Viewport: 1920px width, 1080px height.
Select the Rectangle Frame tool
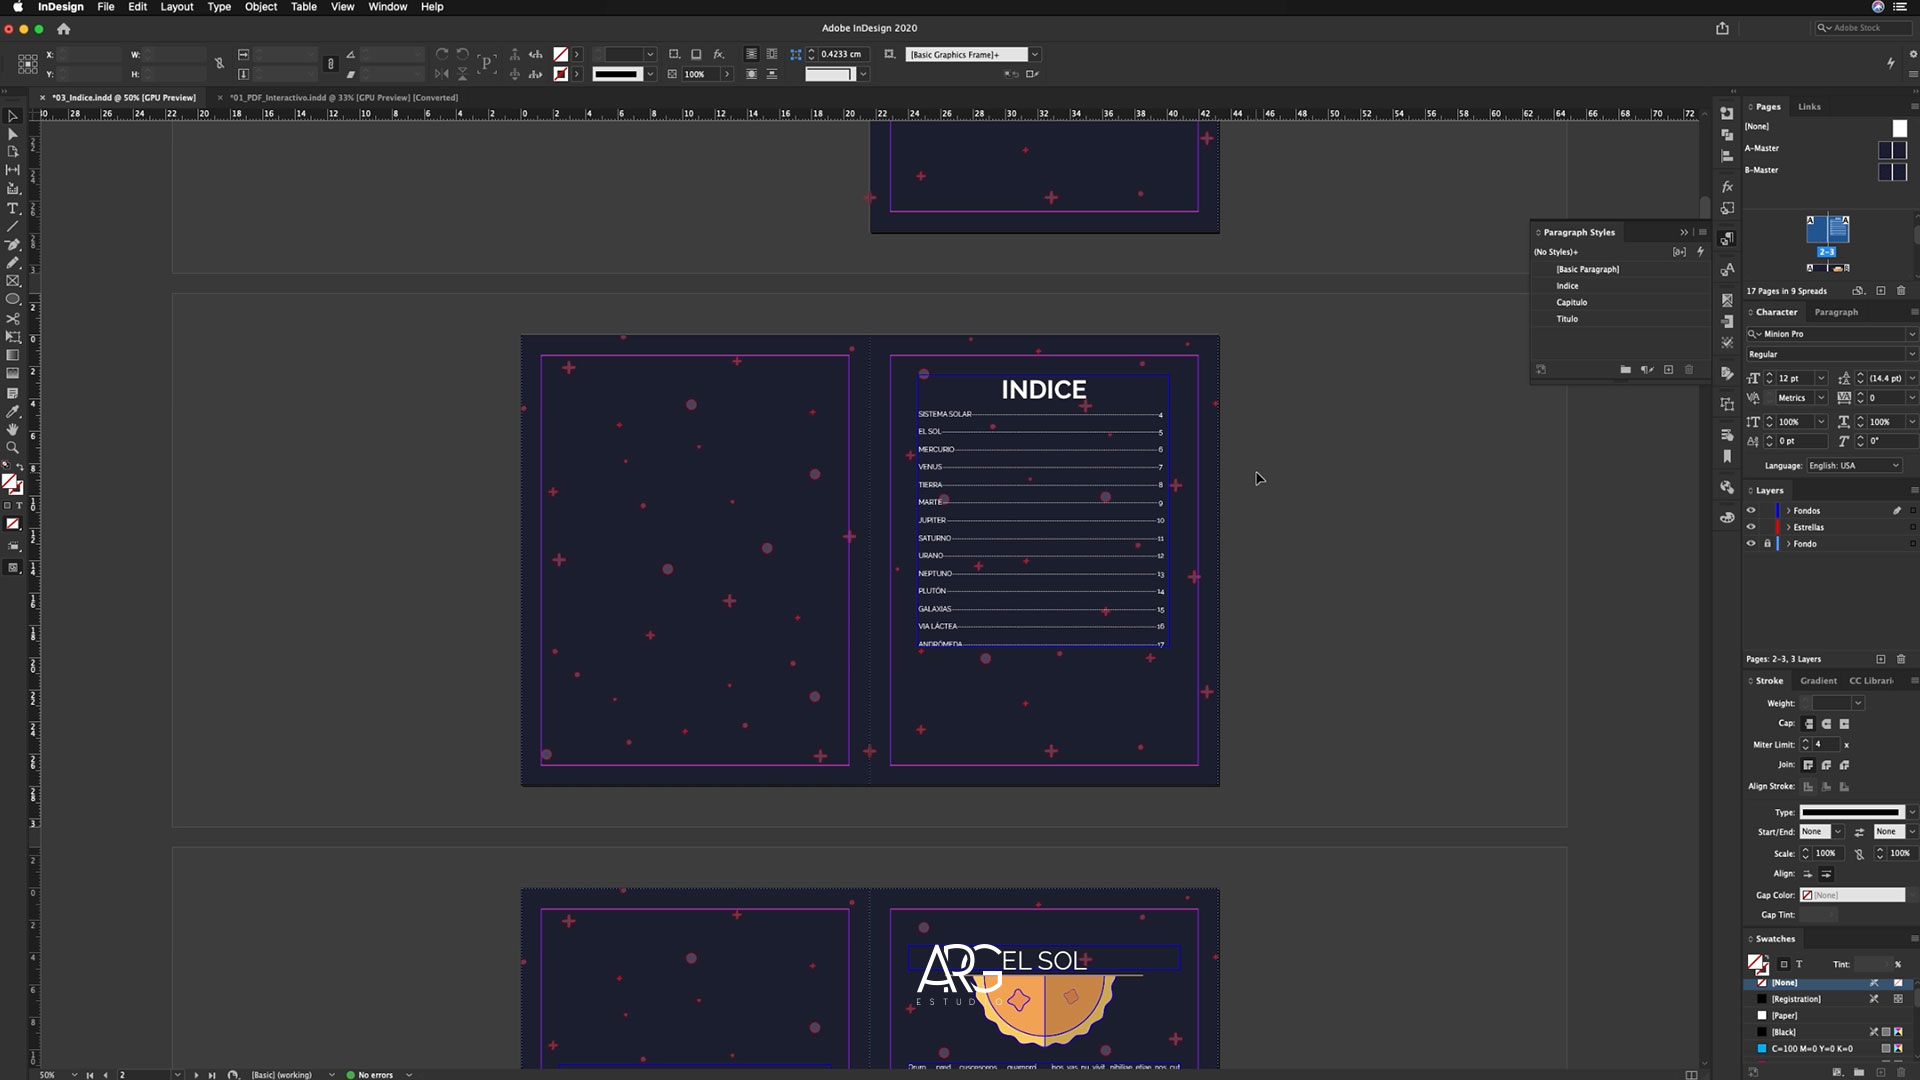coord(13,281)
